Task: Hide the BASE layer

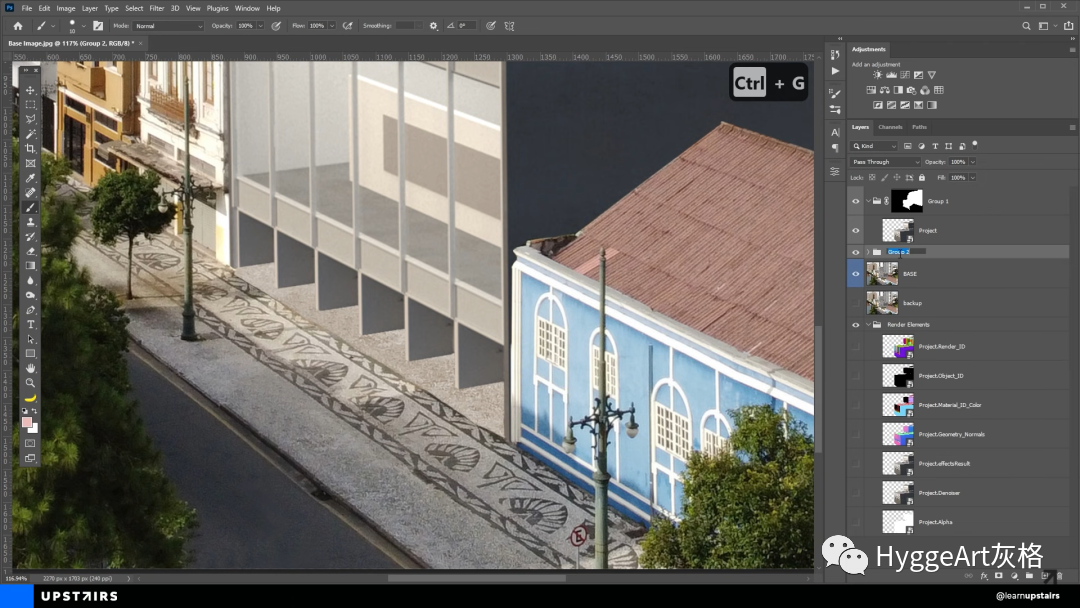Action: tap(855, 274)
